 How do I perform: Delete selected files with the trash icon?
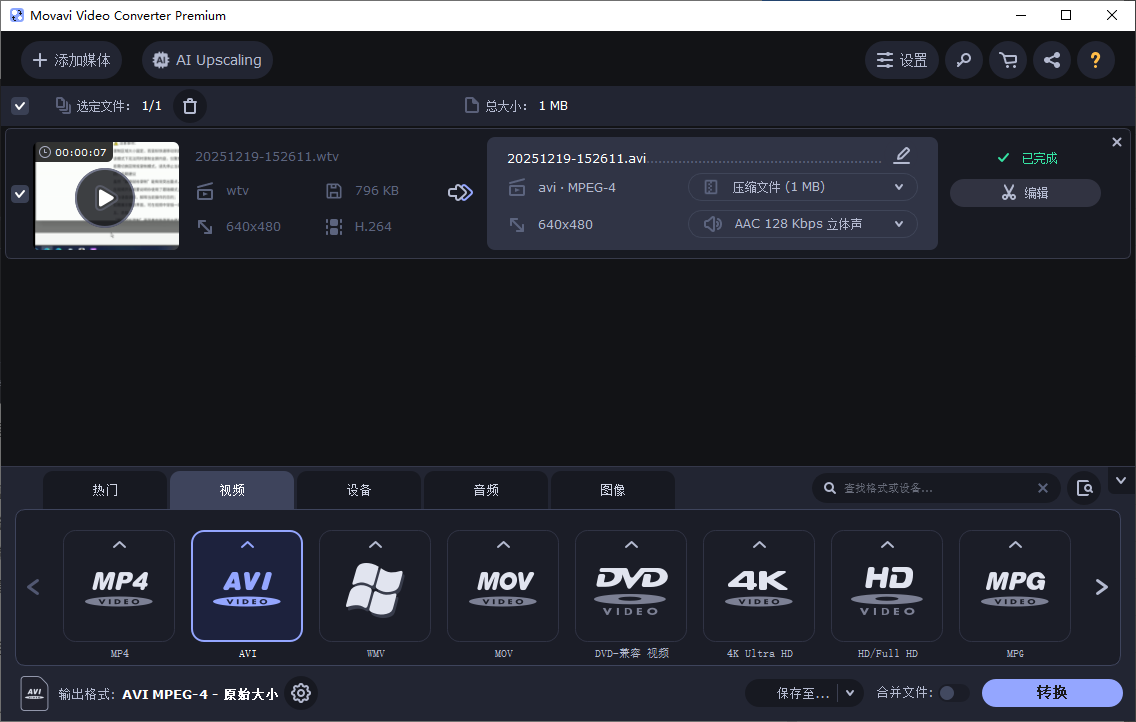[189, 105]
